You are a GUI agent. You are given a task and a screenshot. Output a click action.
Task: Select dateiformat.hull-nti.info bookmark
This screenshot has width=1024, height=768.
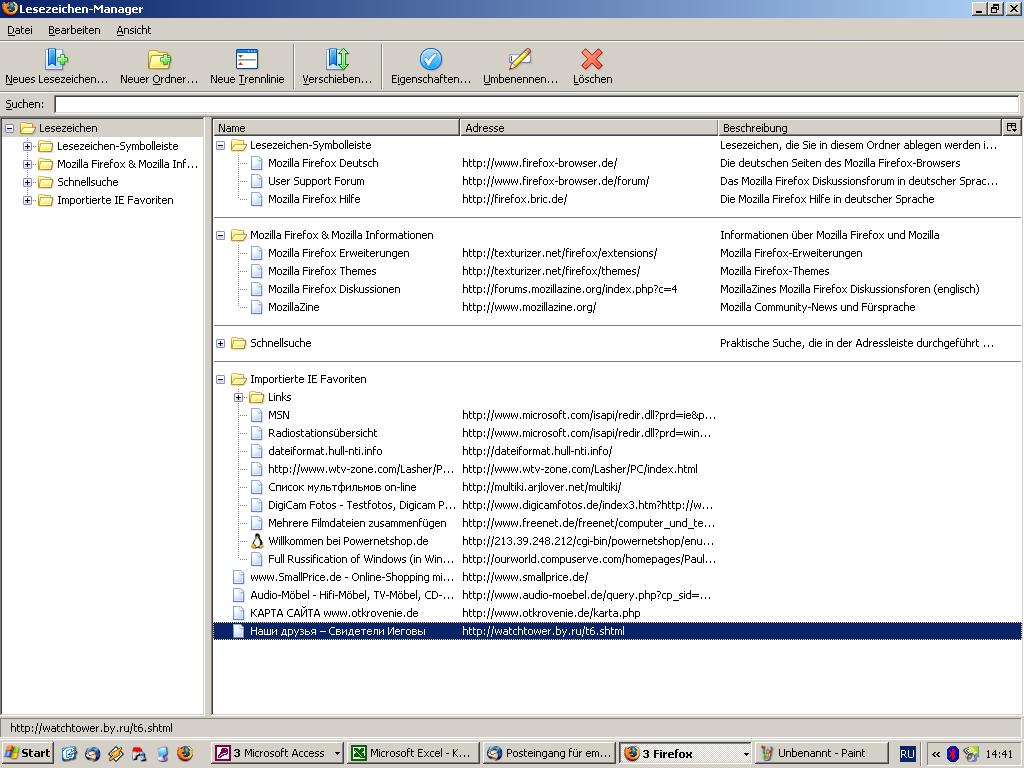pos(325,451)
